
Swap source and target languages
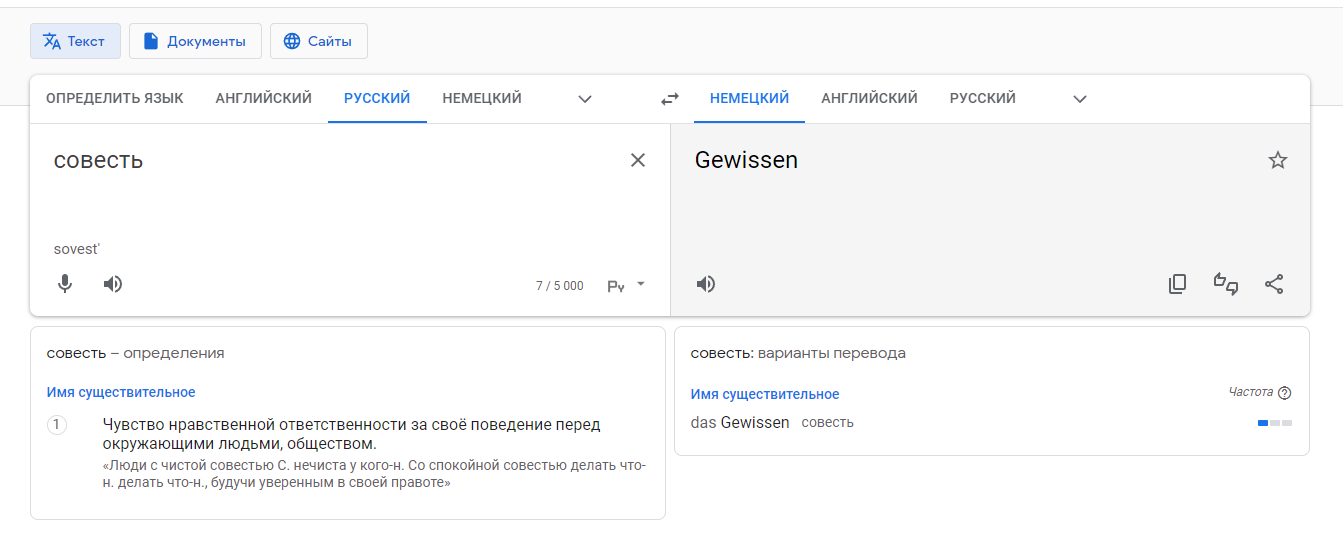tap(670, 99)
